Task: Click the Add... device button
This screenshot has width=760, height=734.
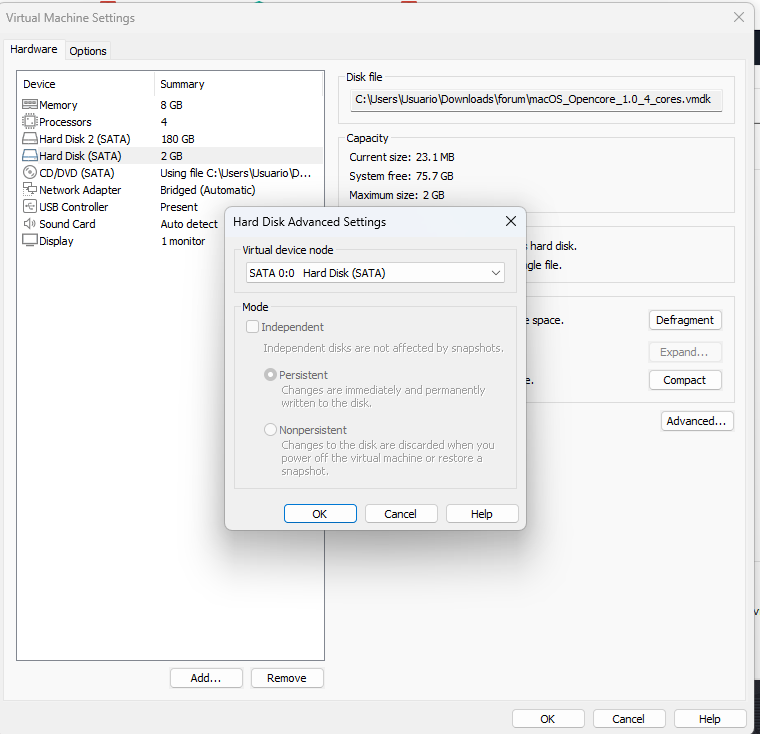Action: point(206,678)
